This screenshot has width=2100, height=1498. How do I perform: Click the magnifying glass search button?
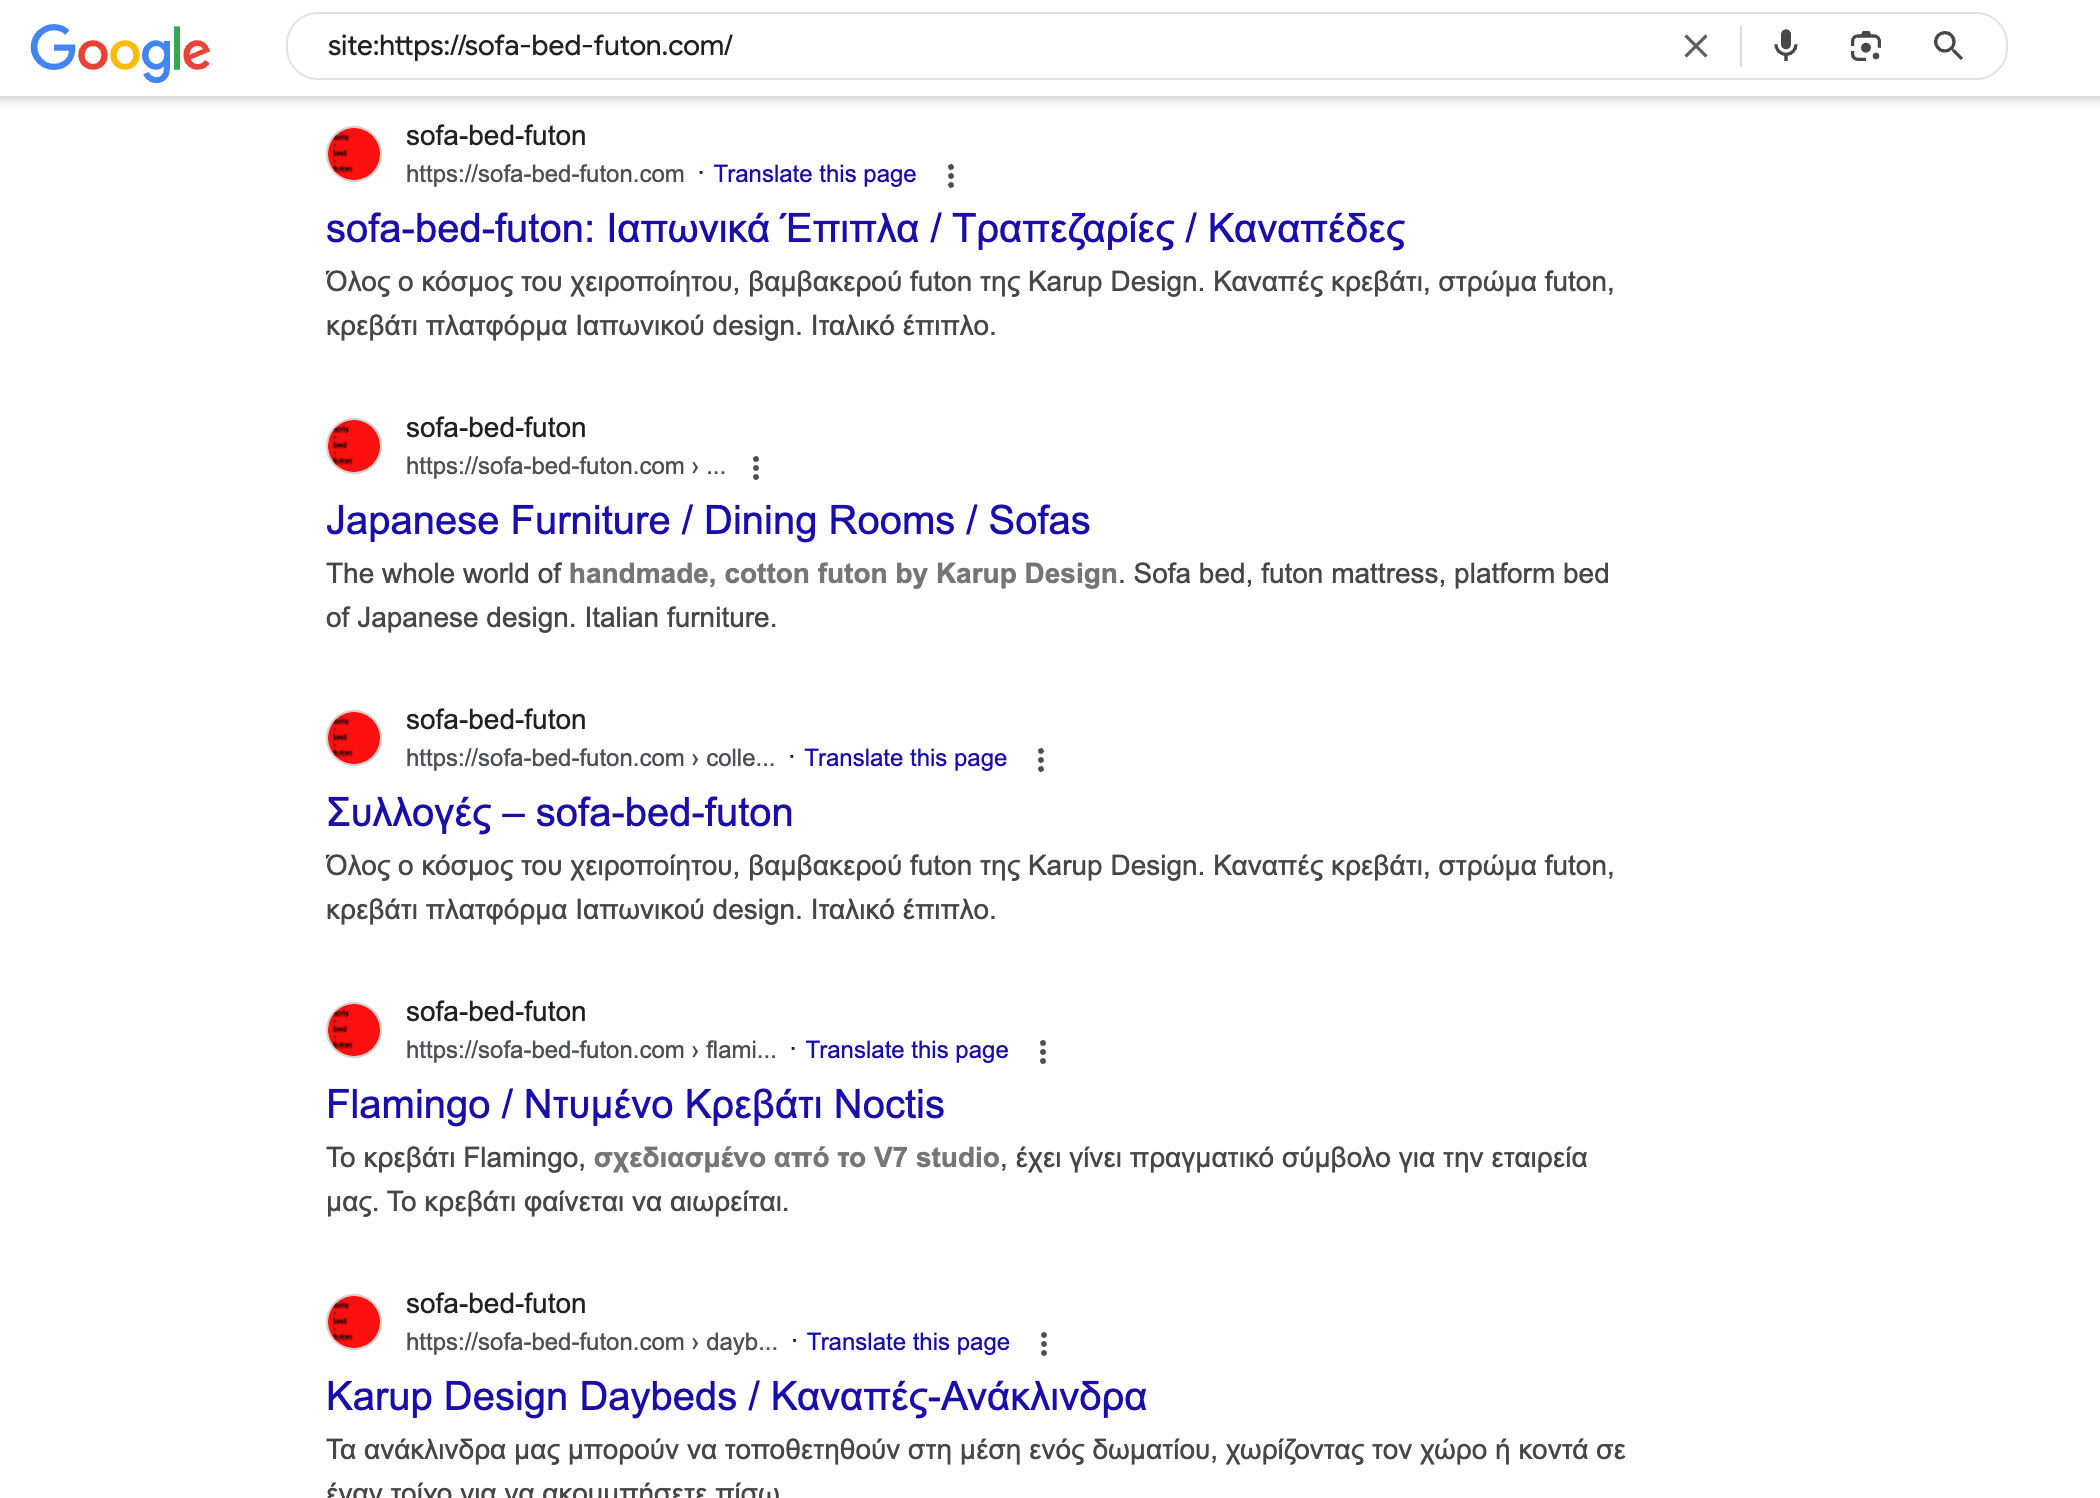coord(1947,46)
